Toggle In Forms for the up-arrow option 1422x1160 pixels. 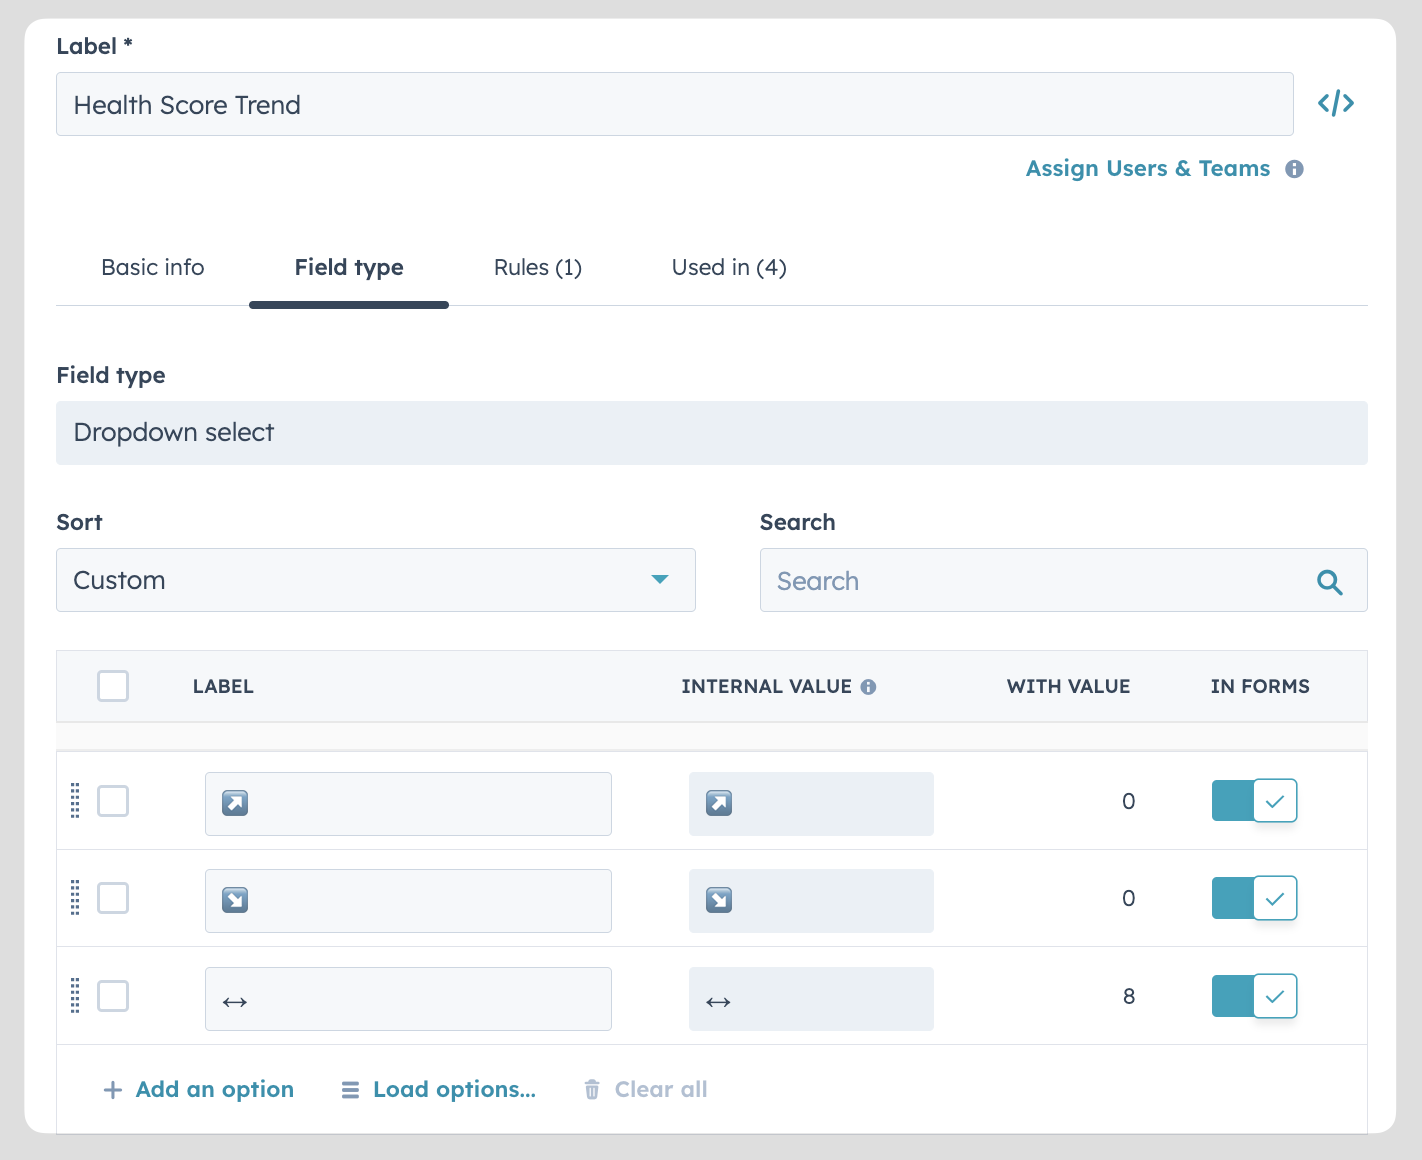coord(1254,801)
